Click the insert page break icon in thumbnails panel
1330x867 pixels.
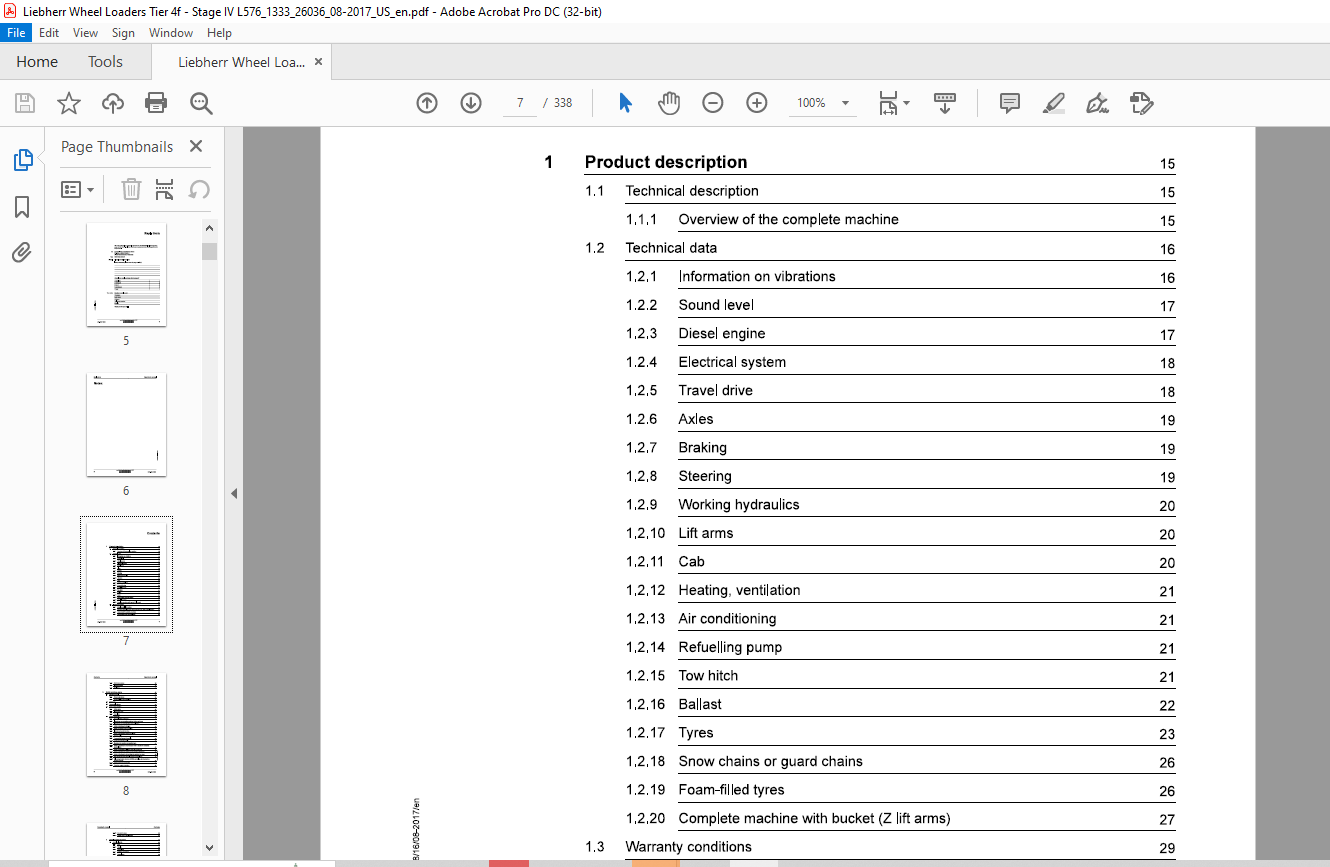click(165, 189)
